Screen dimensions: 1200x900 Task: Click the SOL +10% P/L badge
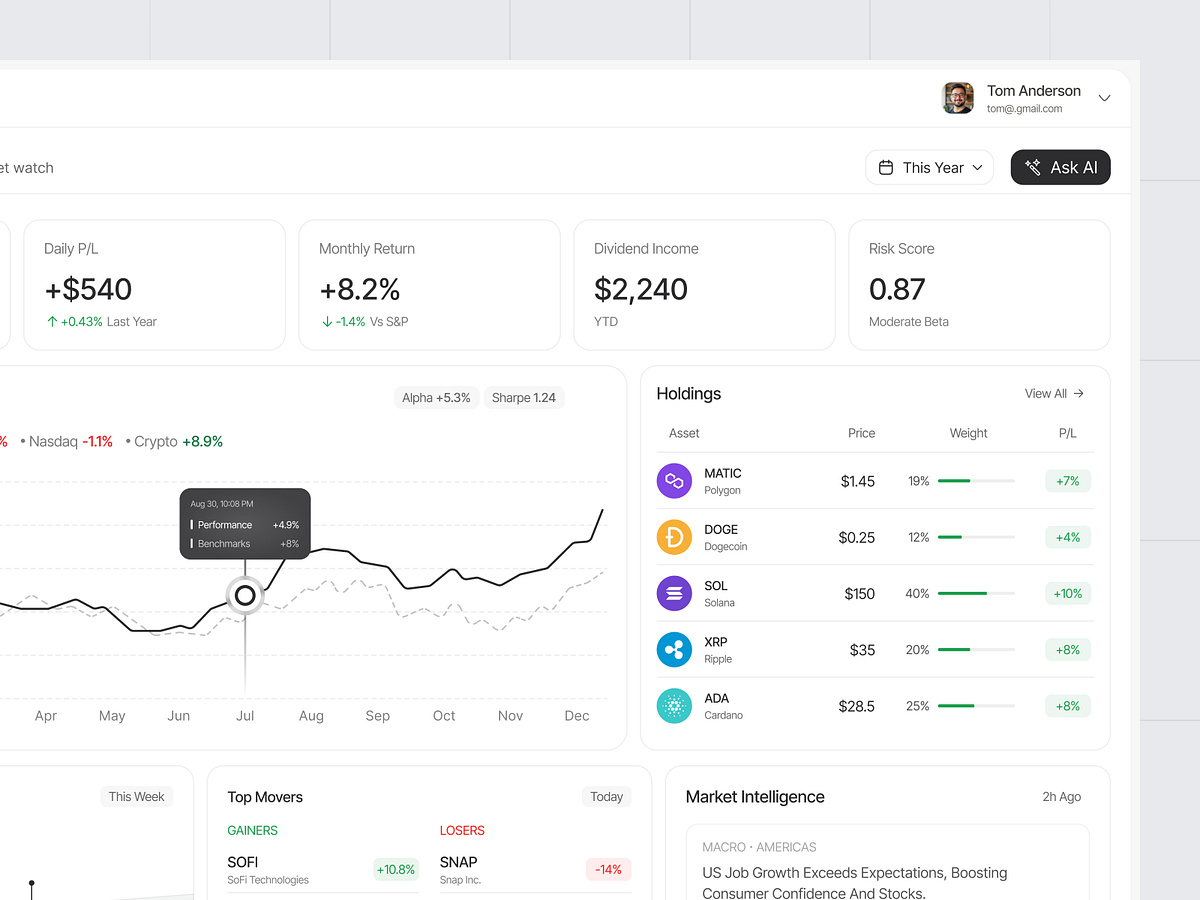pos(1068,593)
